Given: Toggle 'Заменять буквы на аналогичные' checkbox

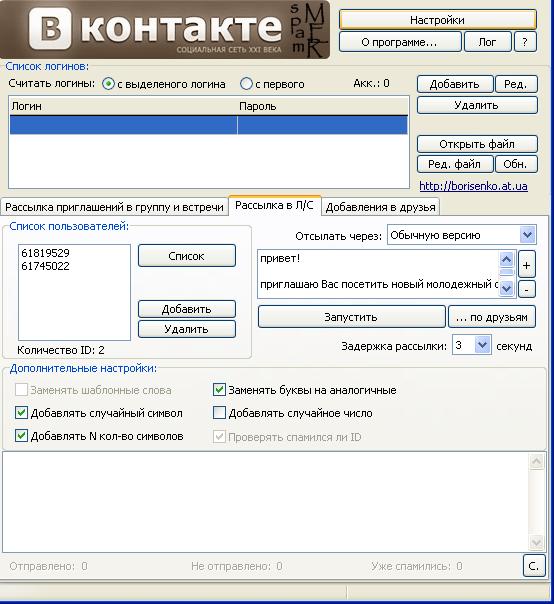Looking at the screenshot, I should coord(219,390).
